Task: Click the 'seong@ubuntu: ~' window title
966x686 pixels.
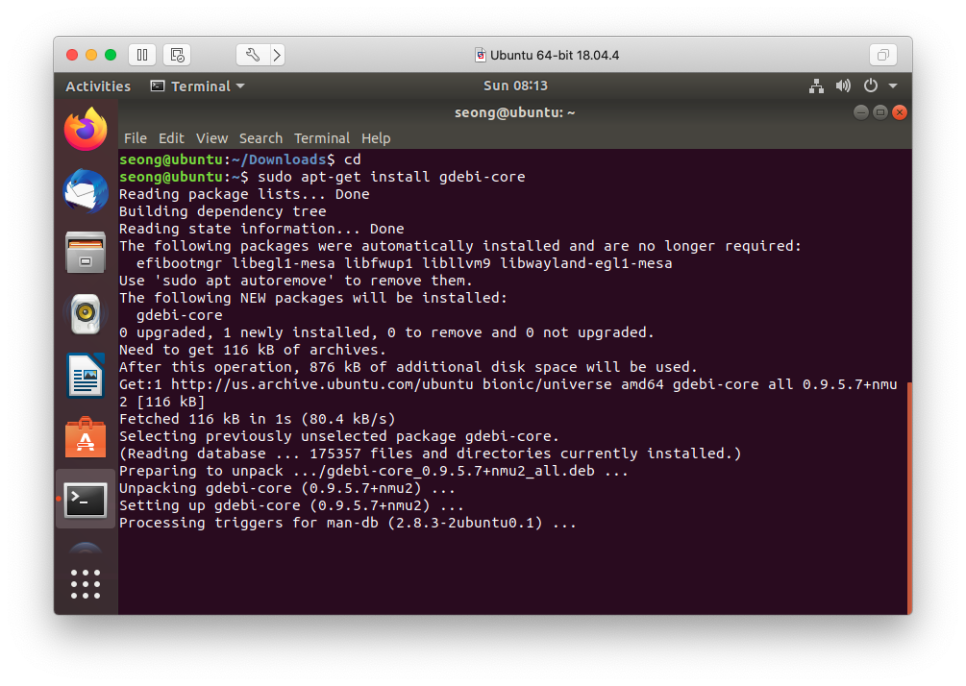Action: (x=514, y=113)
